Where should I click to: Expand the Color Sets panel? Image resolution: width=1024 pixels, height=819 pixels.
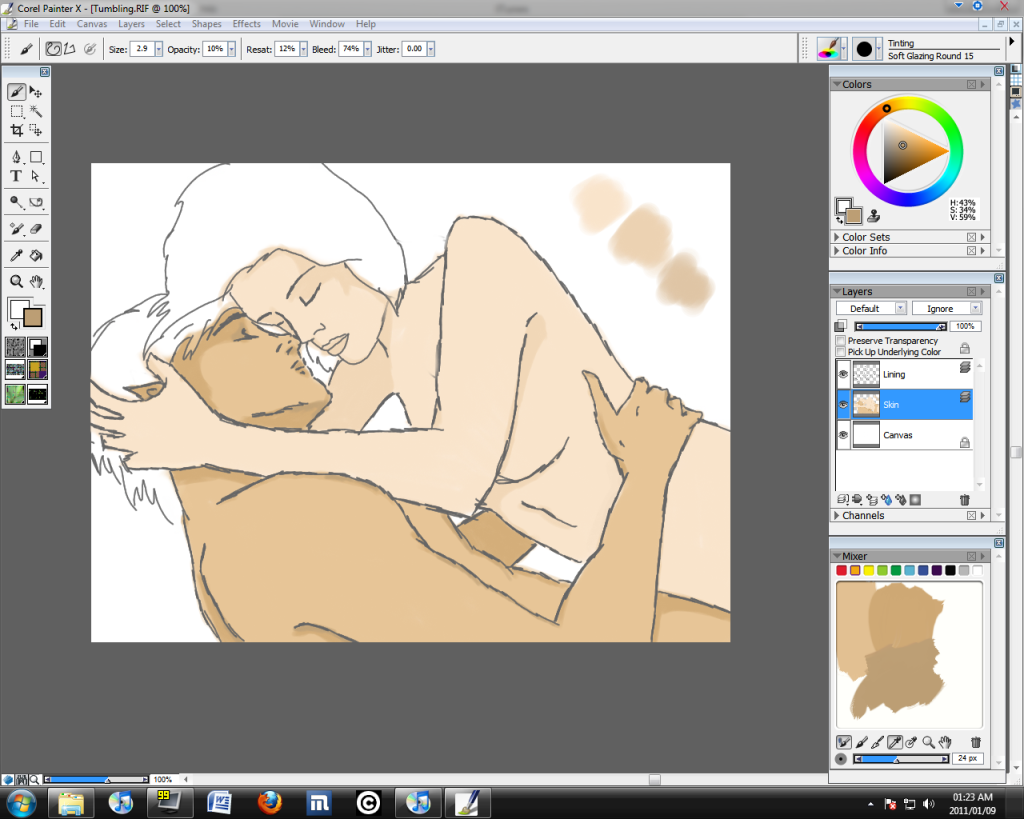pos(836,238)
